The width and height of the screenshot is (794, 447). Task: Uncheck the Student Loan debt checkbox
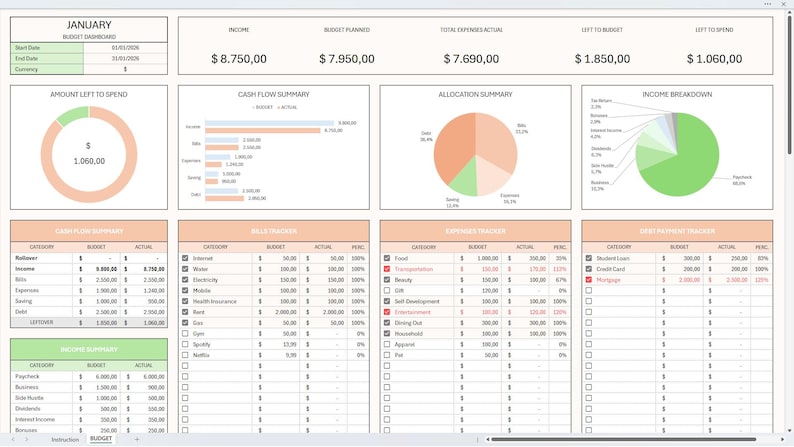[x=588, y=258]
